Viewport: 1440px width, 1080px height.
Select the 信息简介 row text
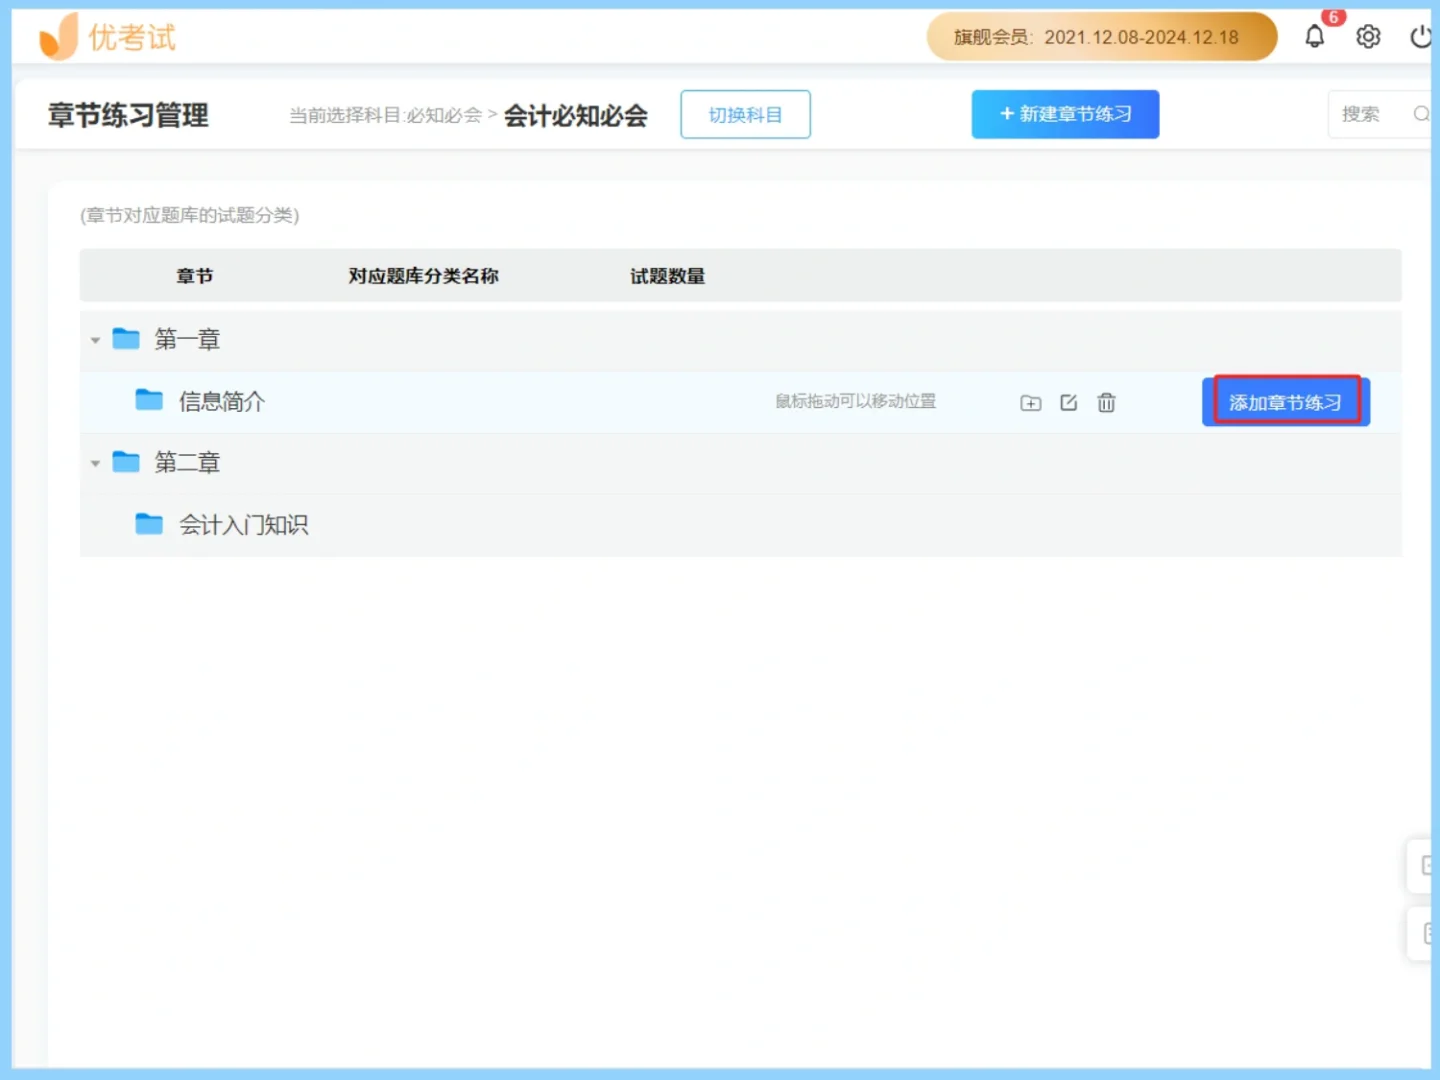[222, 401]
